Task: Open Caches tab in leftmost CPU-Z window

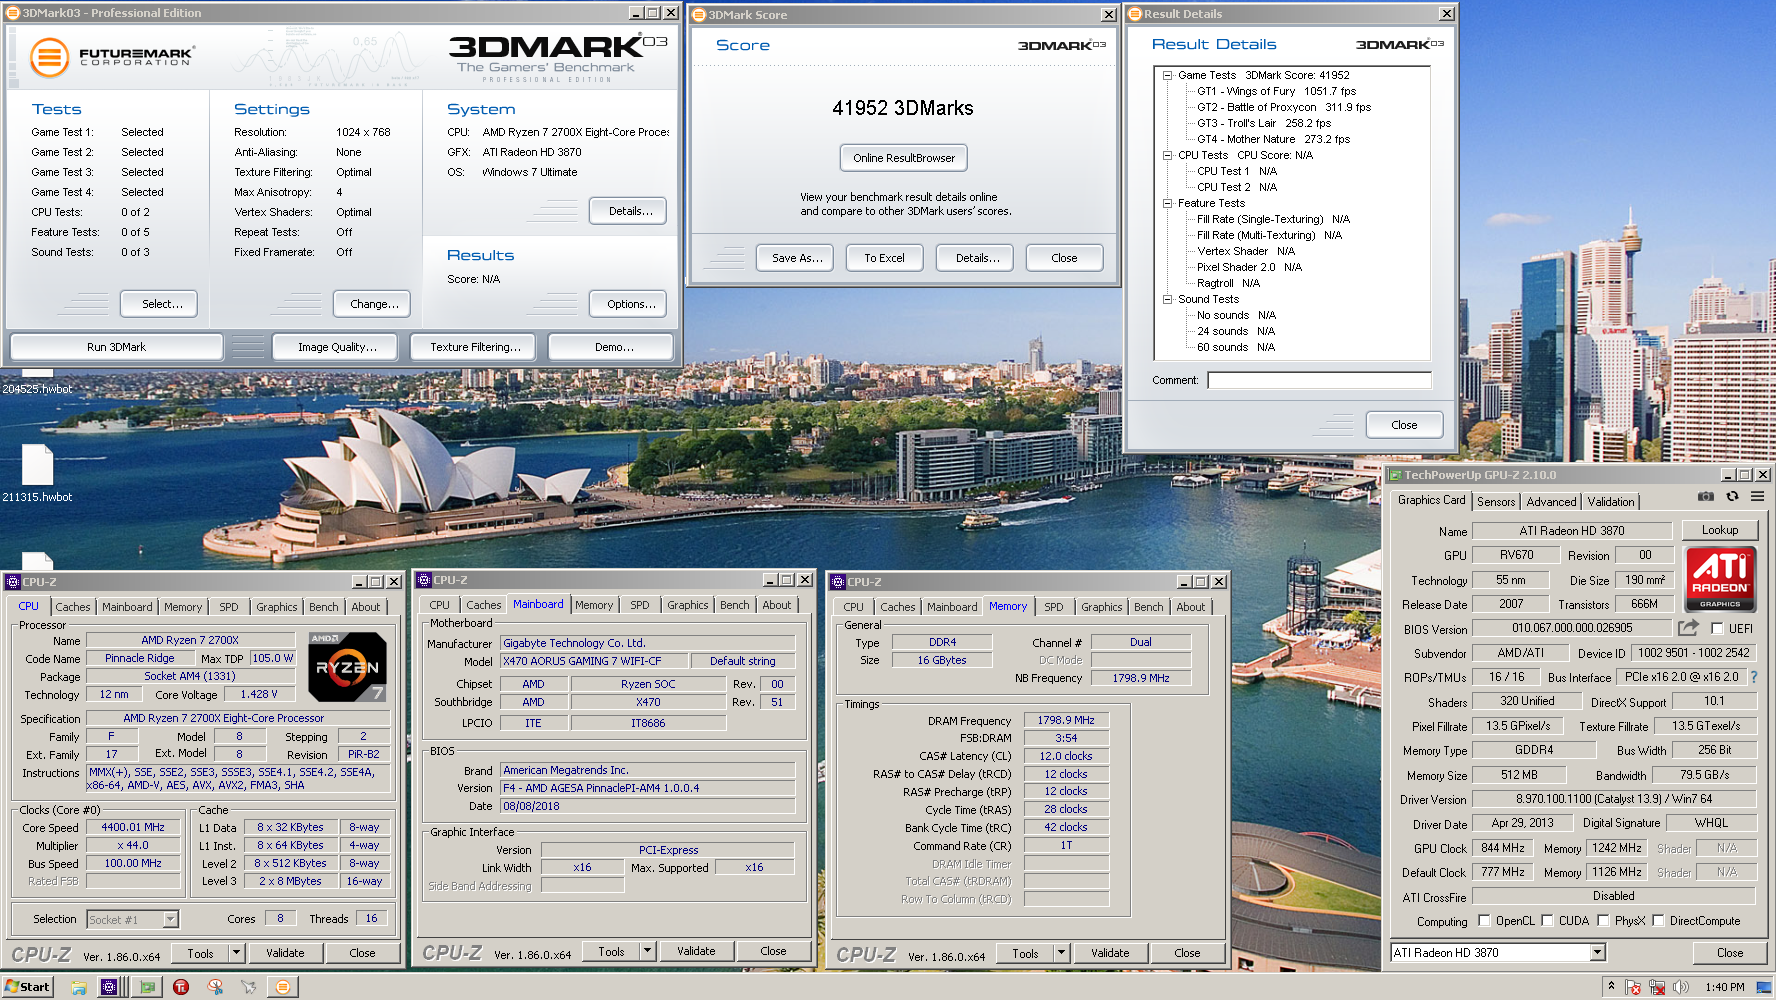Action: (x=73, y=607)
